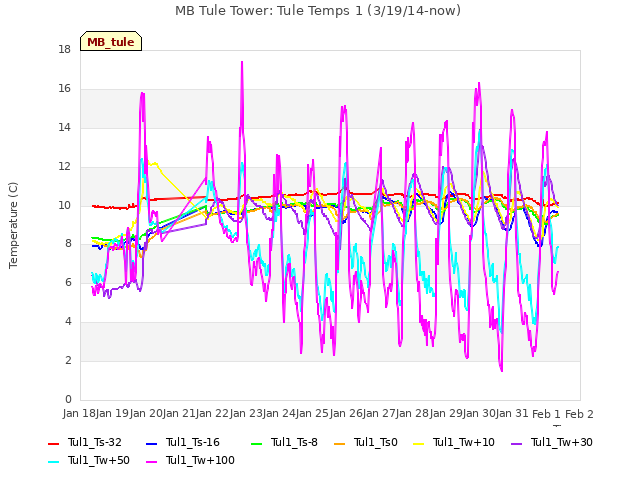Click the blue Tul1_Ts-16 legend swatch
Image resolution: width=640 pixels, height=480 pixels.
(151, 443)
